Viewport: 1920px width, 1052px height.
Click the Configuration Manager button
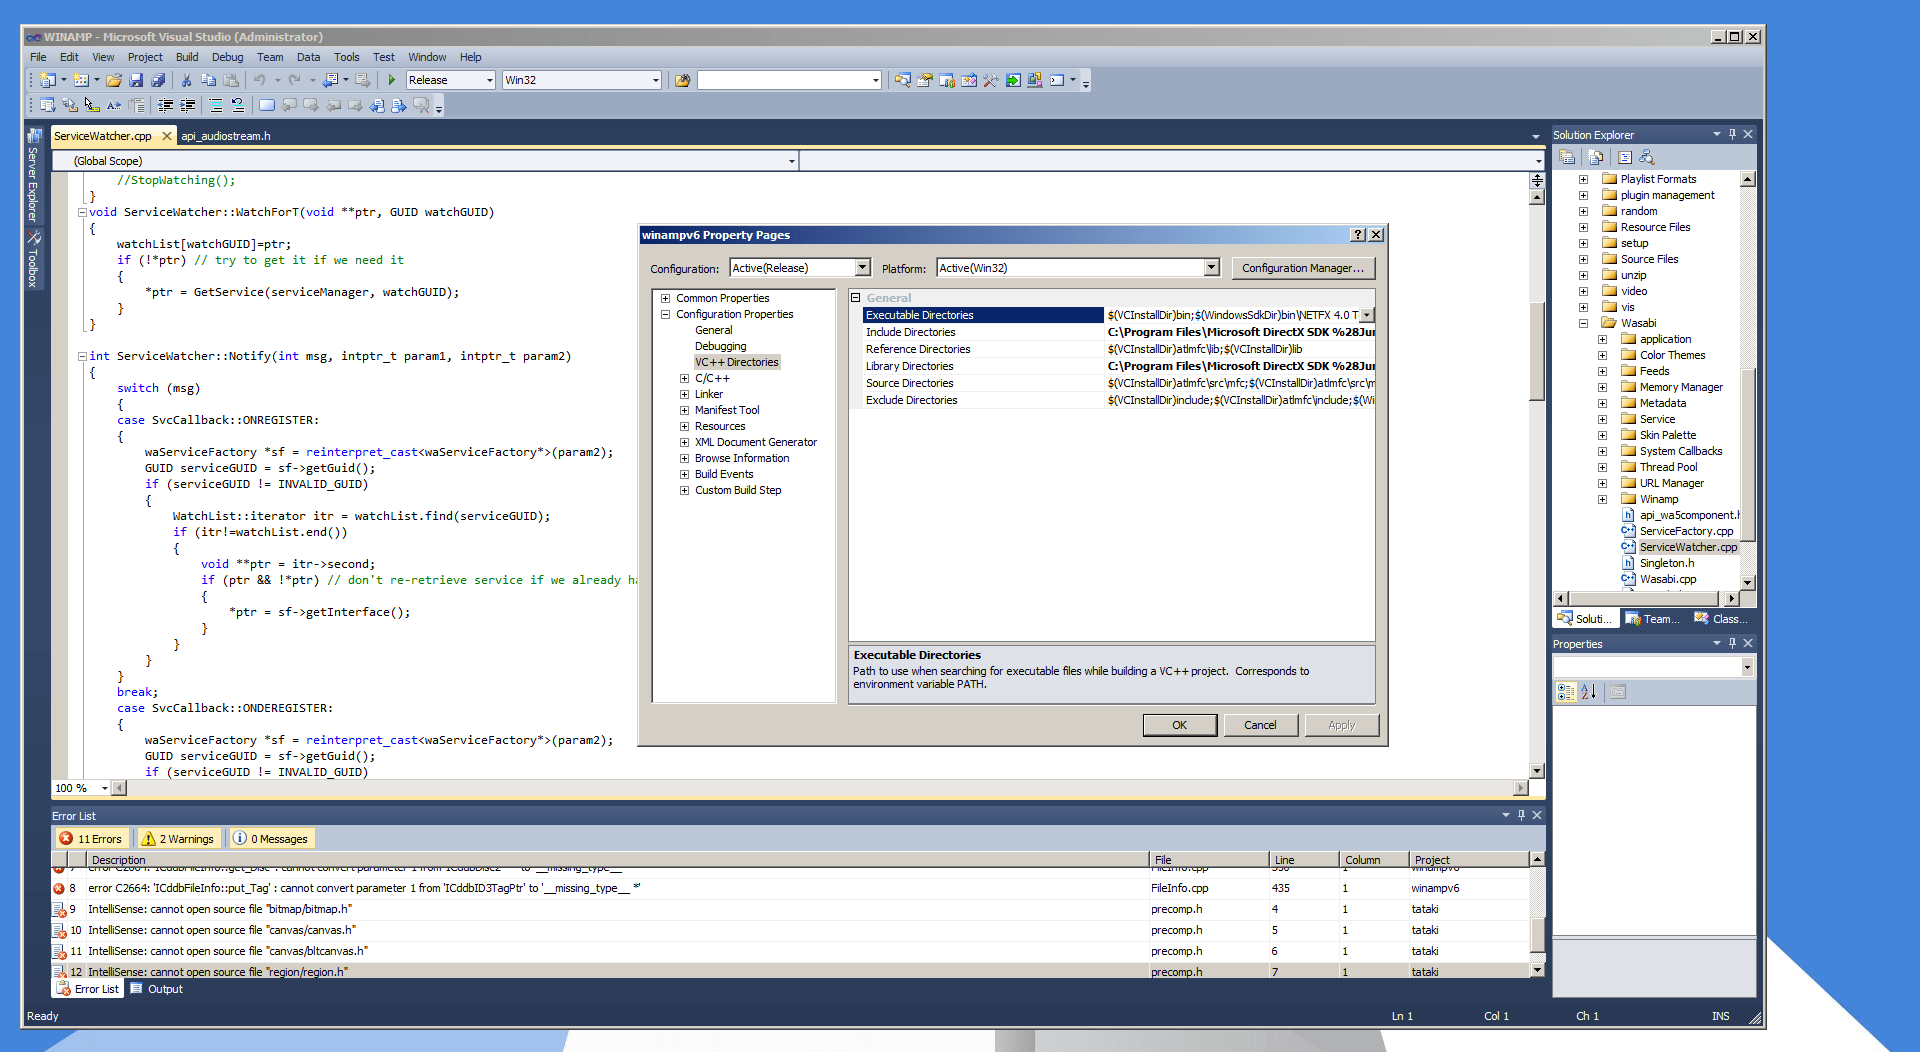(x=1302, y=268)
